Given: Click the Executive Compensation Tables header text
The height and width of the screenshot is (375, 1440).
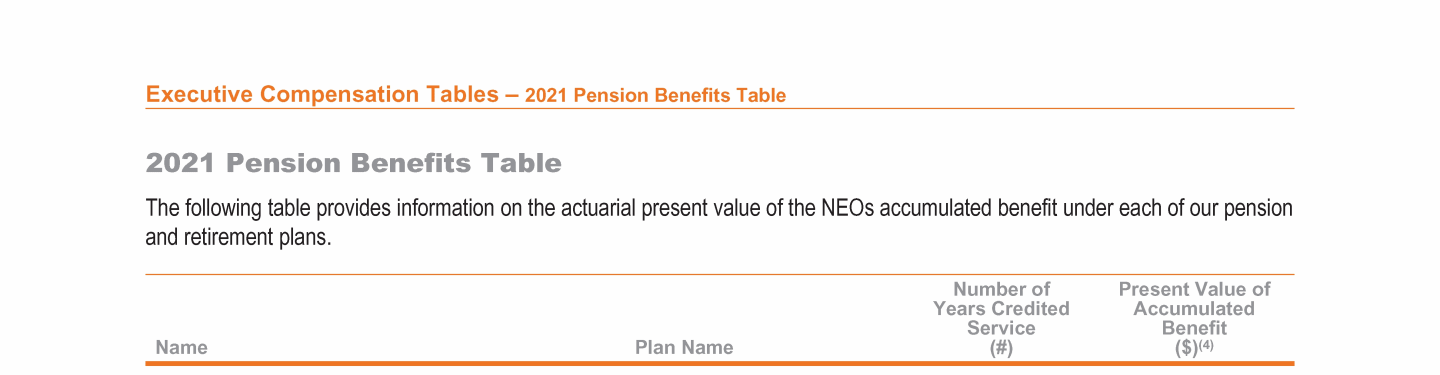Looking at the screenshot, I should [322, 95].
